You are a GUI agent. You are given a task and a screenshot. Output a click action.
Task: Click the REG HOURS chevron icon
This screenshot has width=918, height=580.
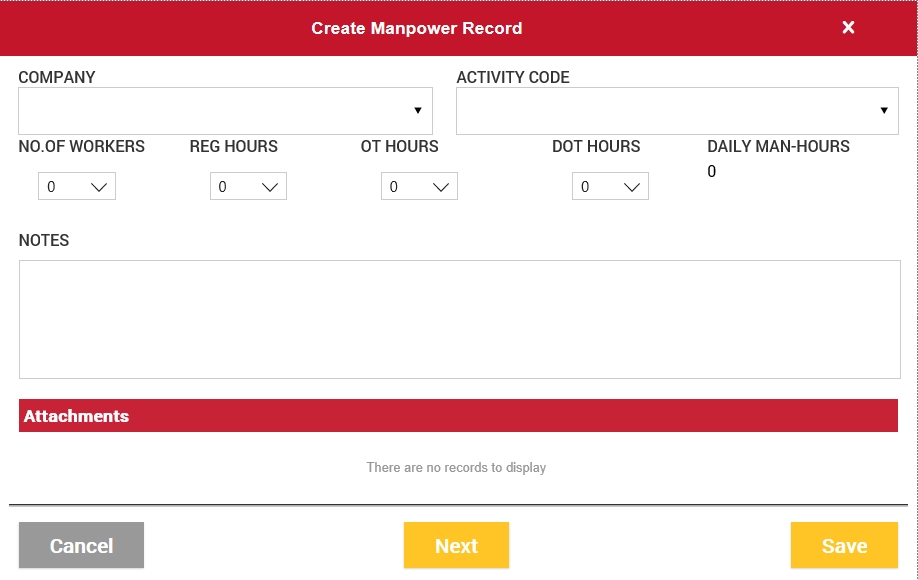coord(270,187)
